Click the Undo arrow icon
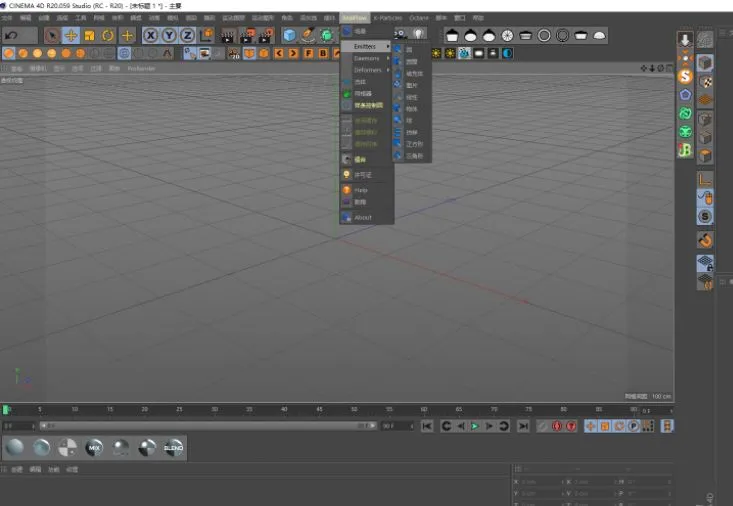Screen dimensions: 733x506 point(11,36)
